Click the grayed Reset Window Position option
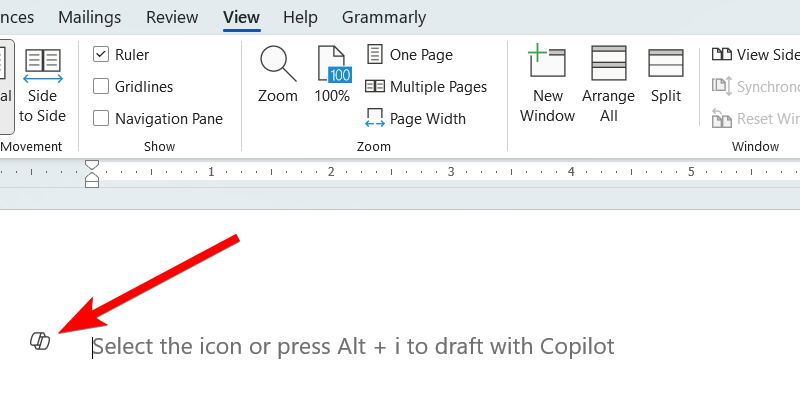 (756, 118)
